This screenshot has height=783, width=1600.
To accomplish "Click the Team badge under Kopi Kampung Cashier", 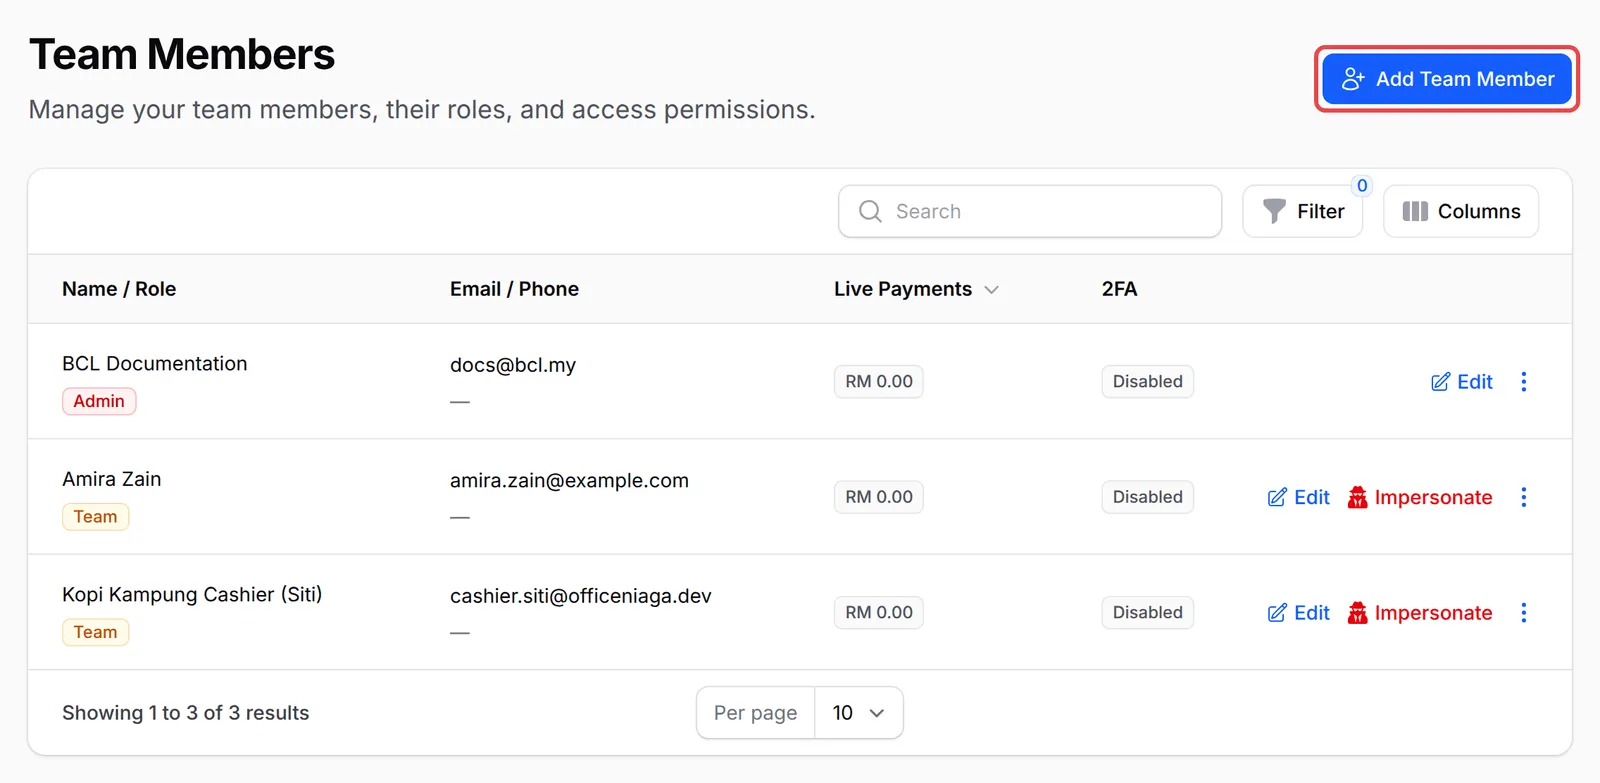I will coord(95,632).
